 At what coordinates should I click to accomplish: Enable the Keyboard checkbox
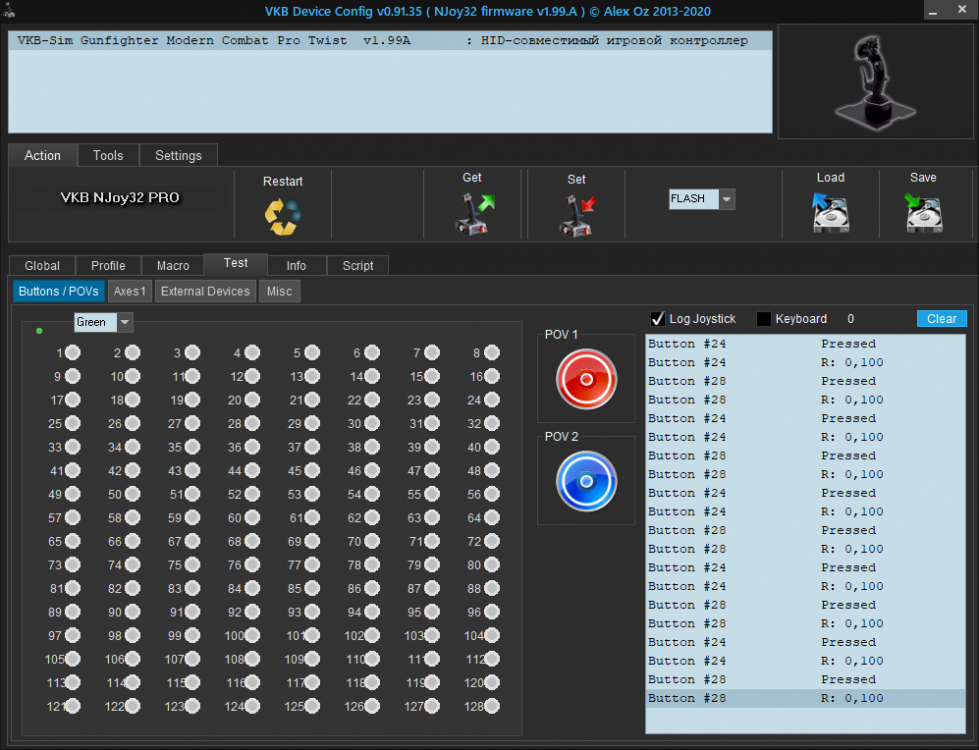[x=764, y=319]
